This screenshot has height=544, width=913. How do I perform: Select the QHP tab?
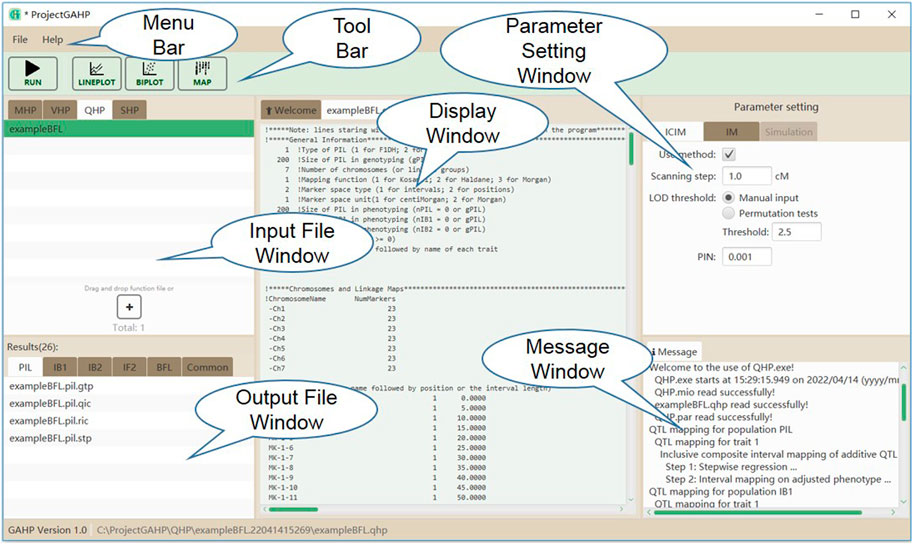coord(94,110)
